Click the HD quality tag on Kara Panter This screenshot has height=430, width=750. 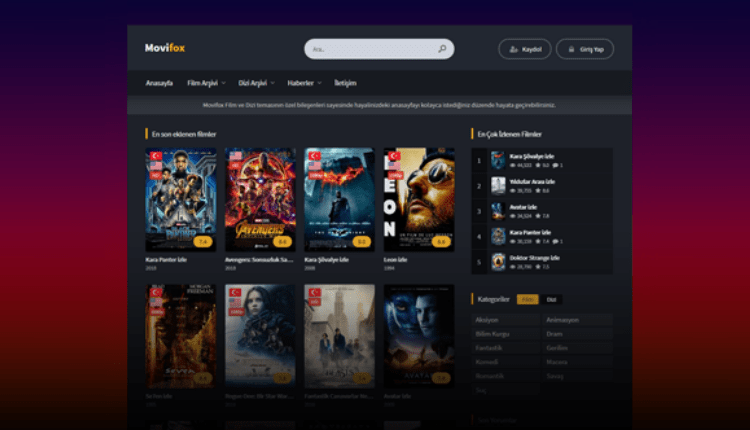pyautogui.click(x=155, y=176)
